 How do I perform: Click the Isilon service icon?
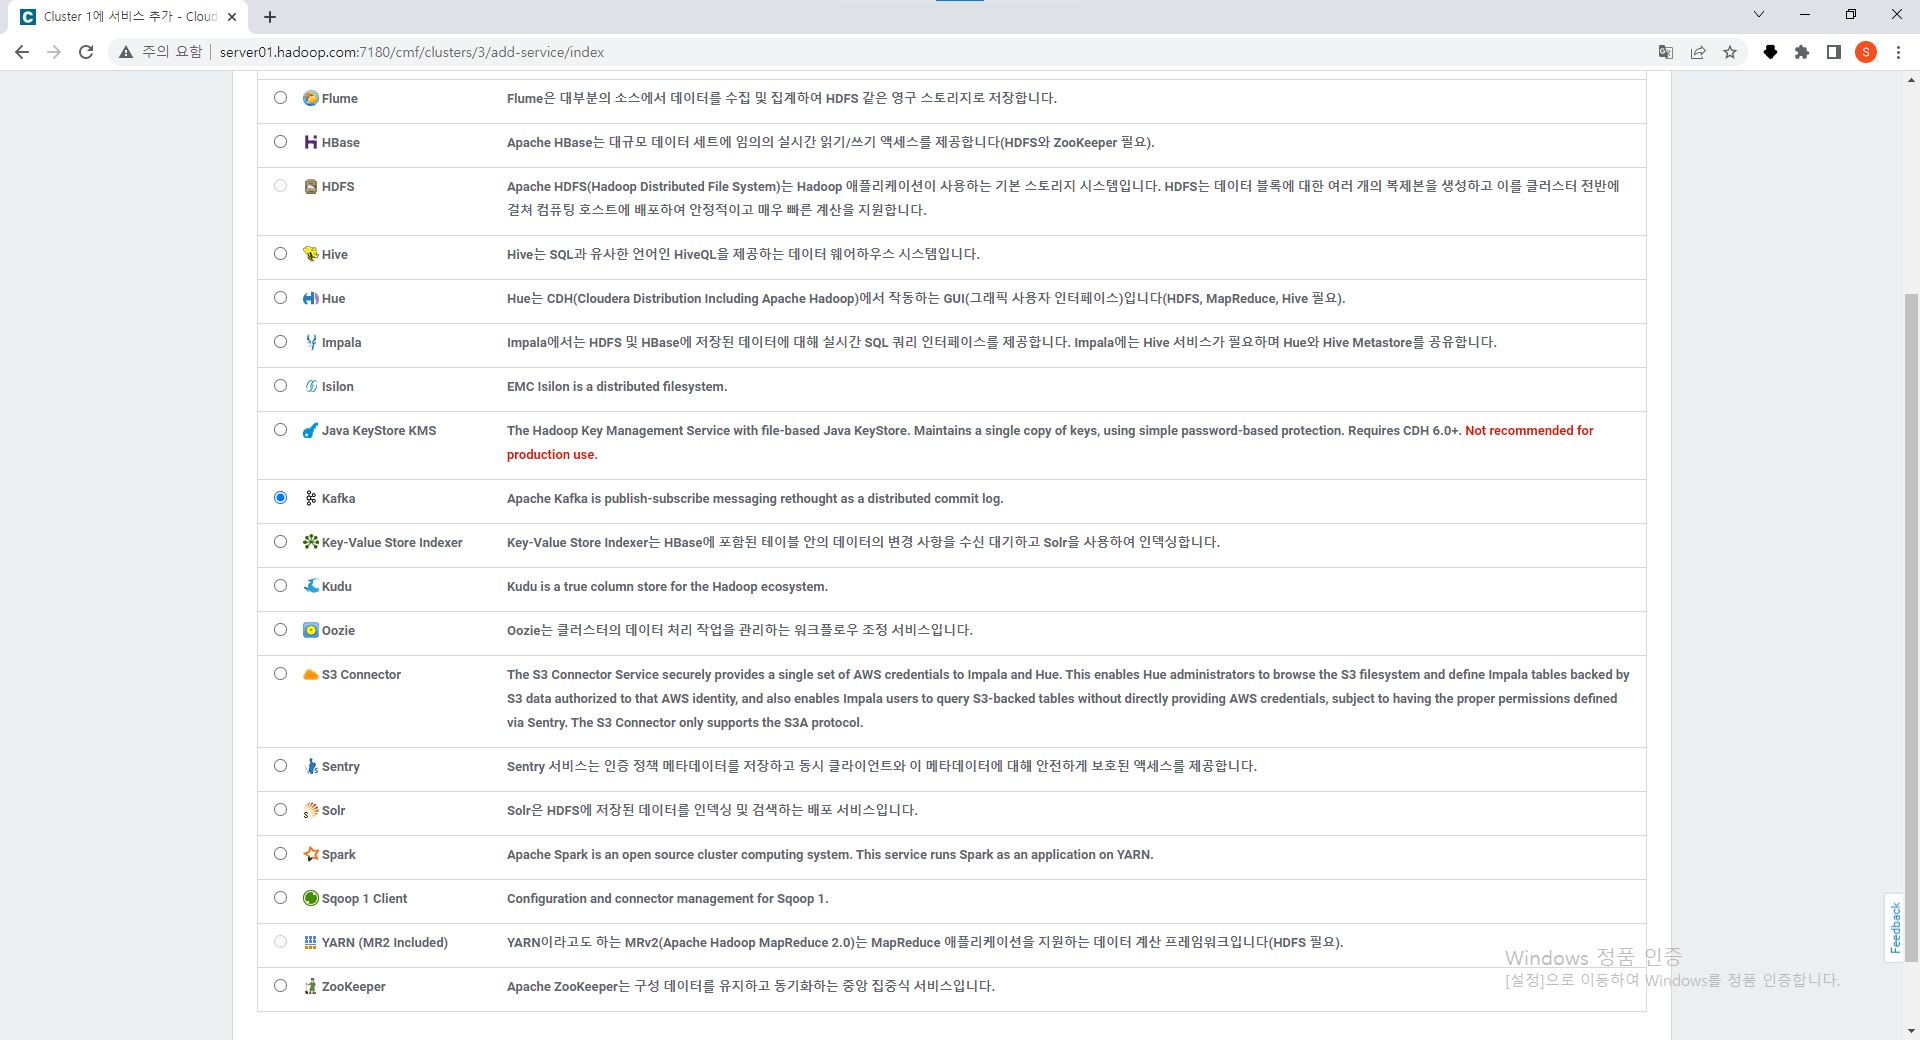click(x=311, y=386)
